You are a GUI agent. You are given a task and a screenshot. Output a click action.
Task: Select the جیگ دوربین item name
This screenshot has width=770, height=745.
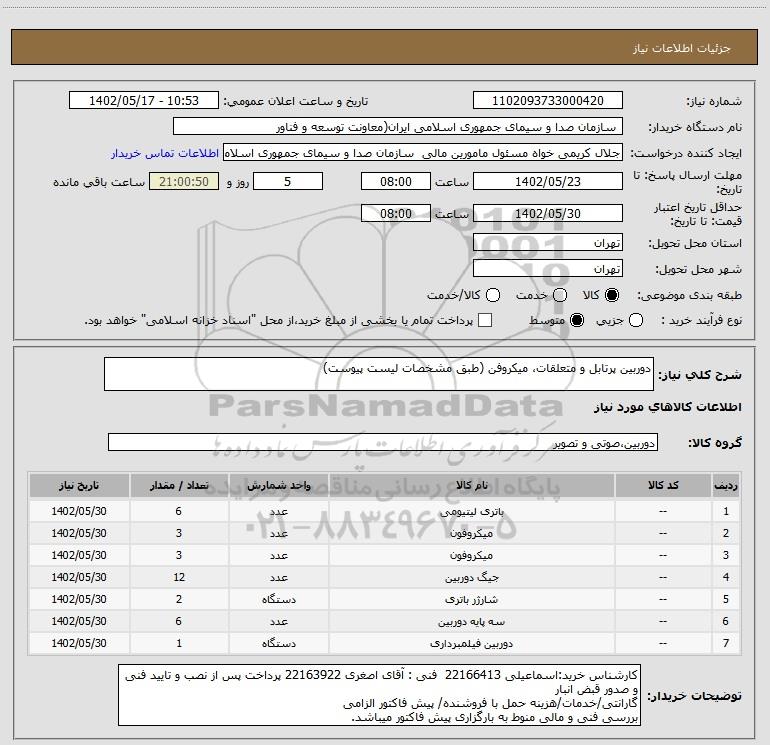pos(471,578)
